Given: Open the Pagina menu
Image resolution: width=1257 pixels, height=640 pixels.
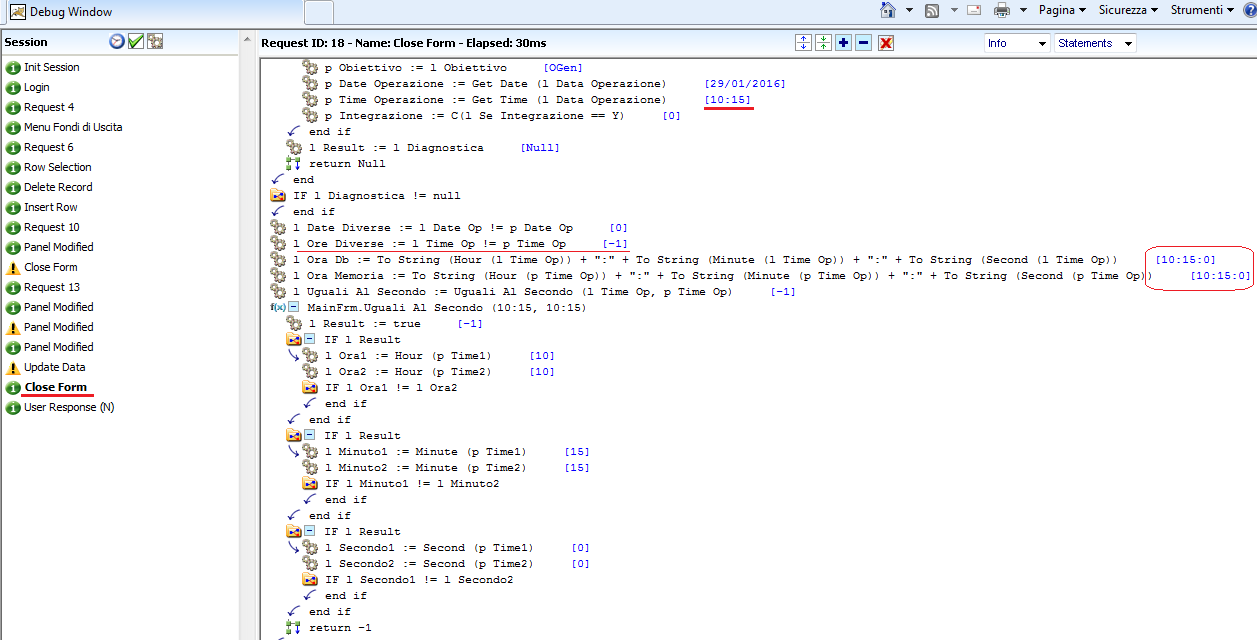Looking at the screenshot, I should [1062, 10].
